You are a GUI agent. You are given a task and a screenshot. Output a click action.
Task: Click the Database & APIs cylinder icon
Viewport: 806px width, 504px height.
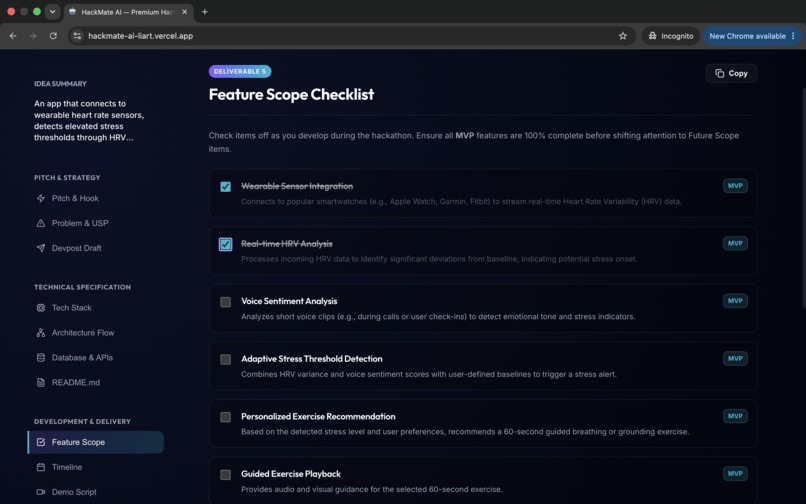[x=41, y=357]
